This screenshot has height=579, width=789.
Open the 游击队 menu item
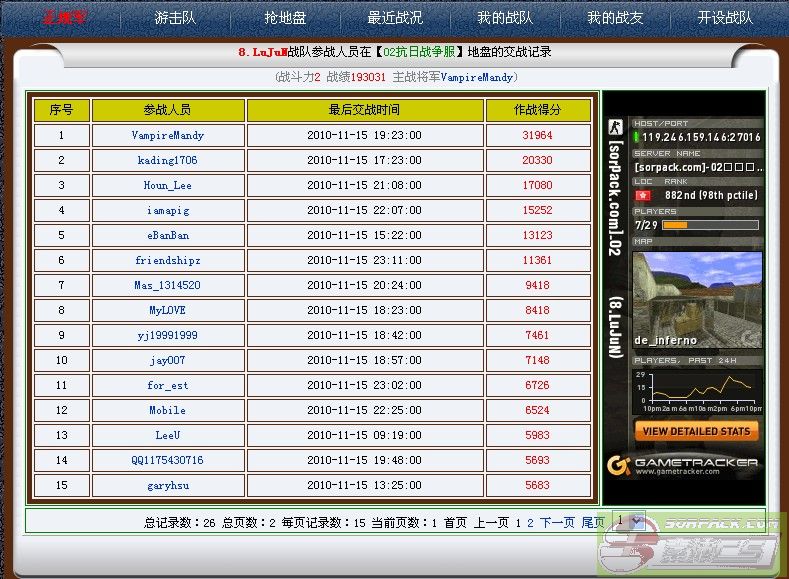pos(175,18)
